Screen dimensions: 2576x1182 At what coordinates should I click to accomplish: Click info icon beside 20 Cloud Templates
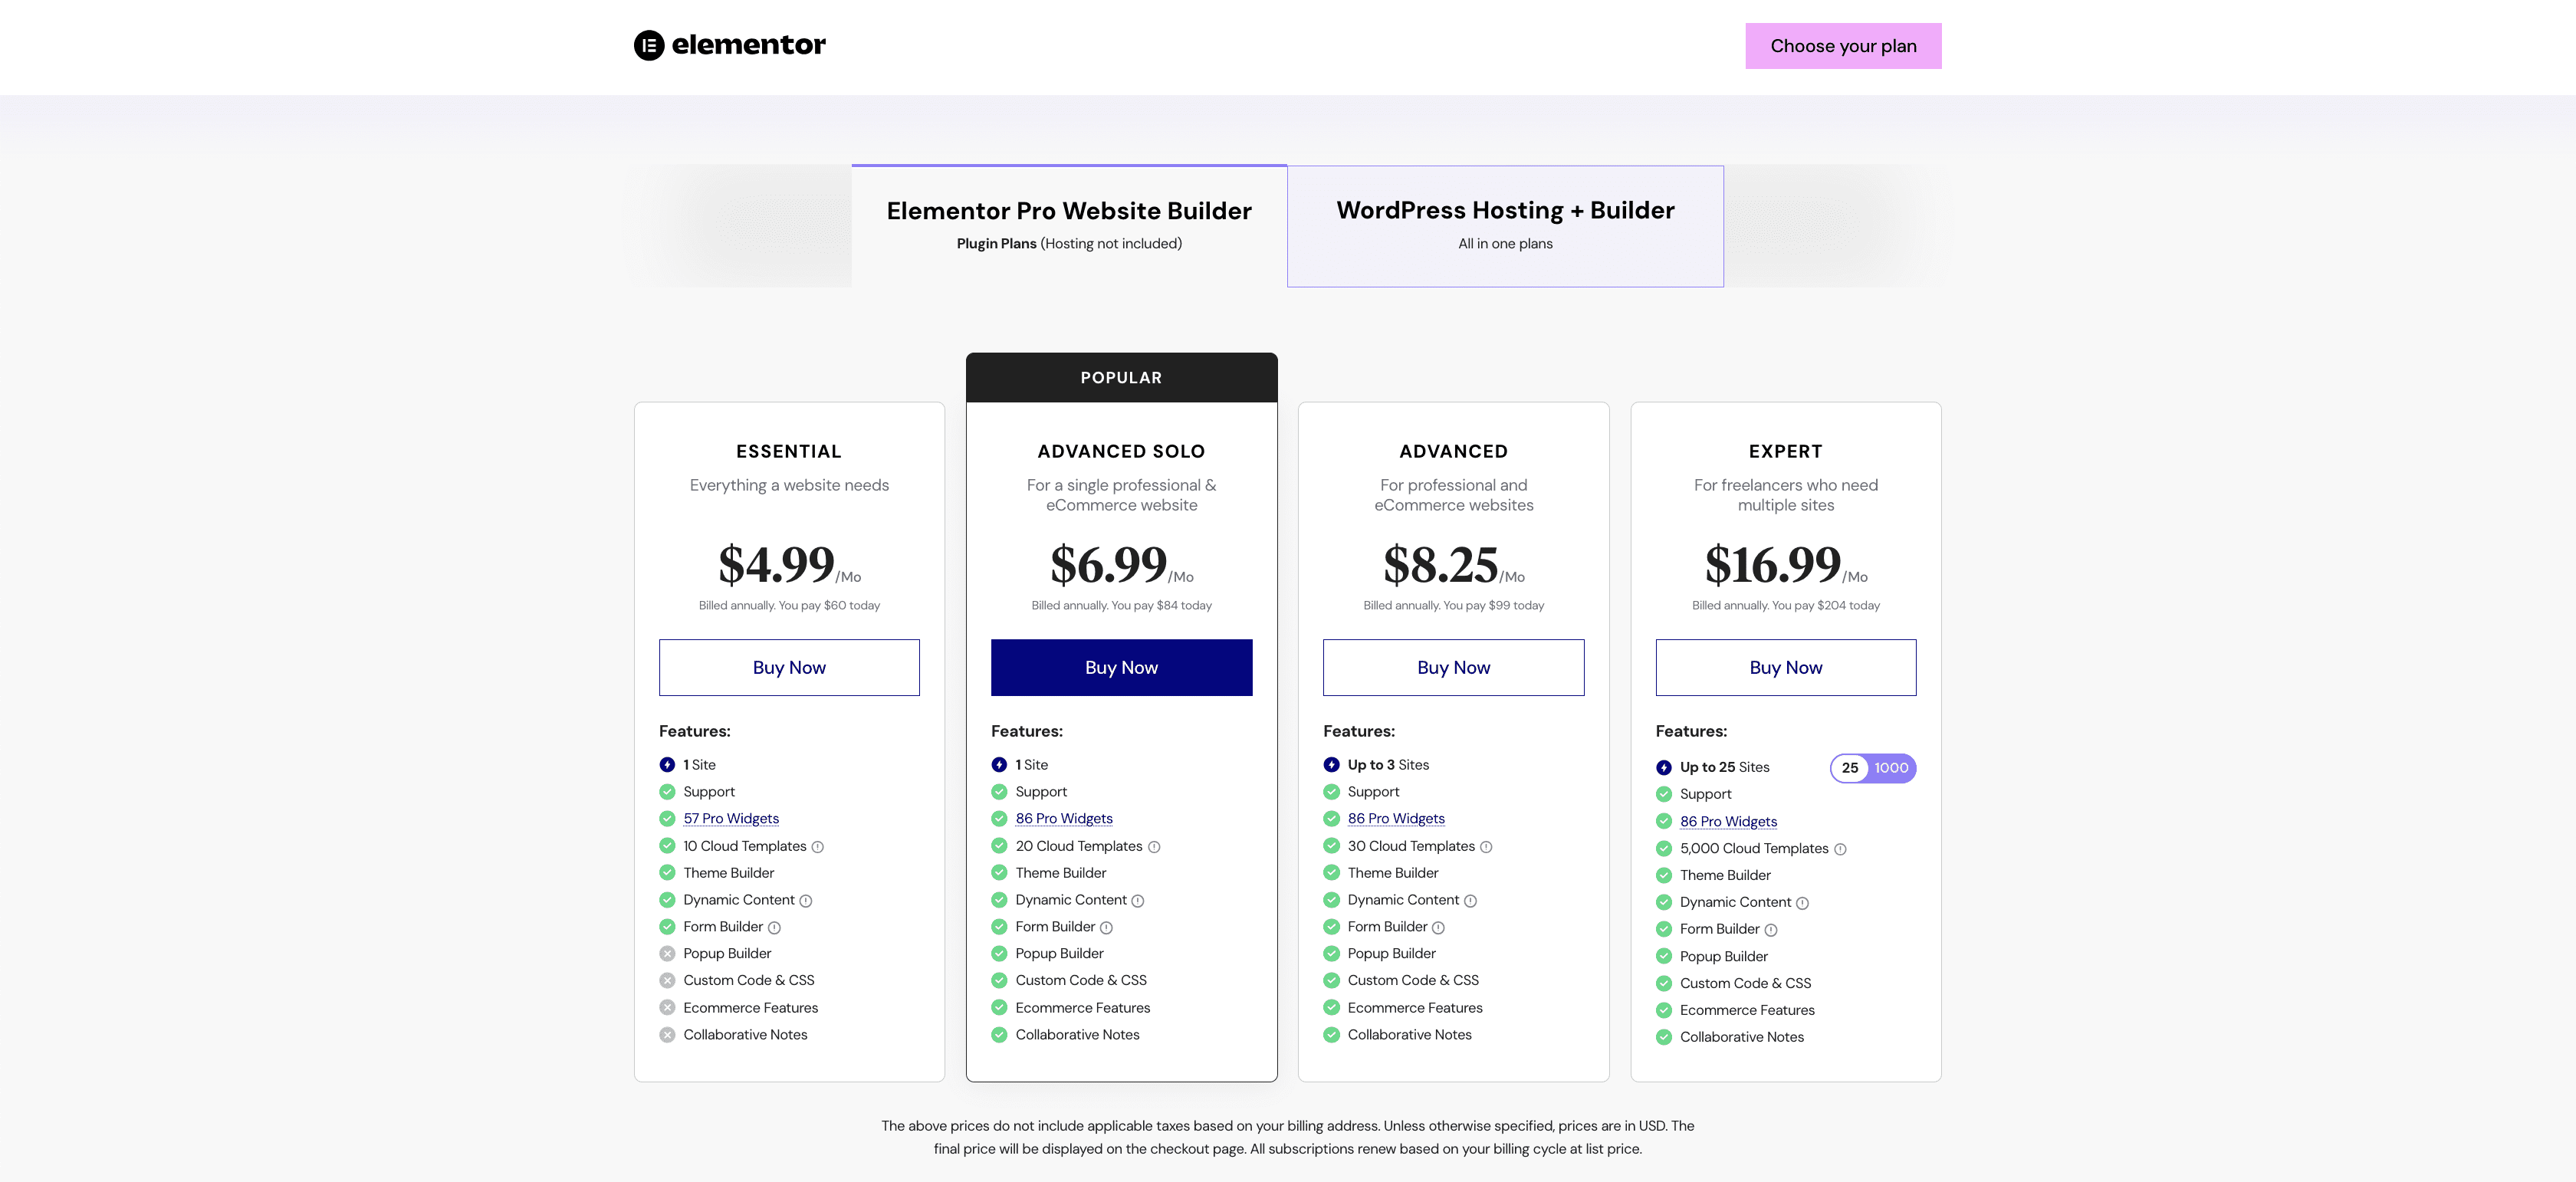[1154, 847]
